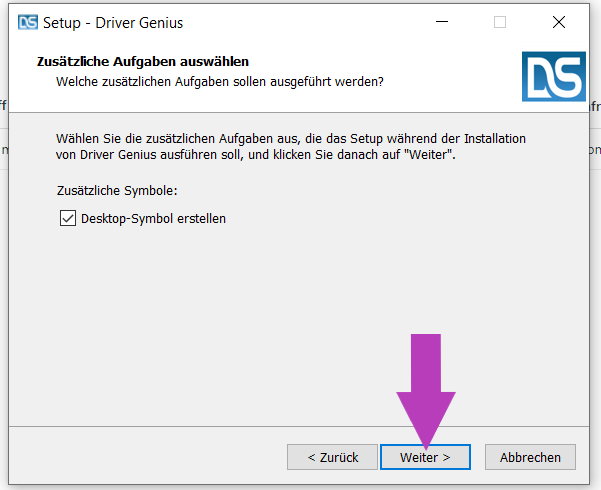Uncheck the Desktop-Symbol erstellen checkbox
The height and width of the screenshot is (490, 601).
click(x=68, y=218)
